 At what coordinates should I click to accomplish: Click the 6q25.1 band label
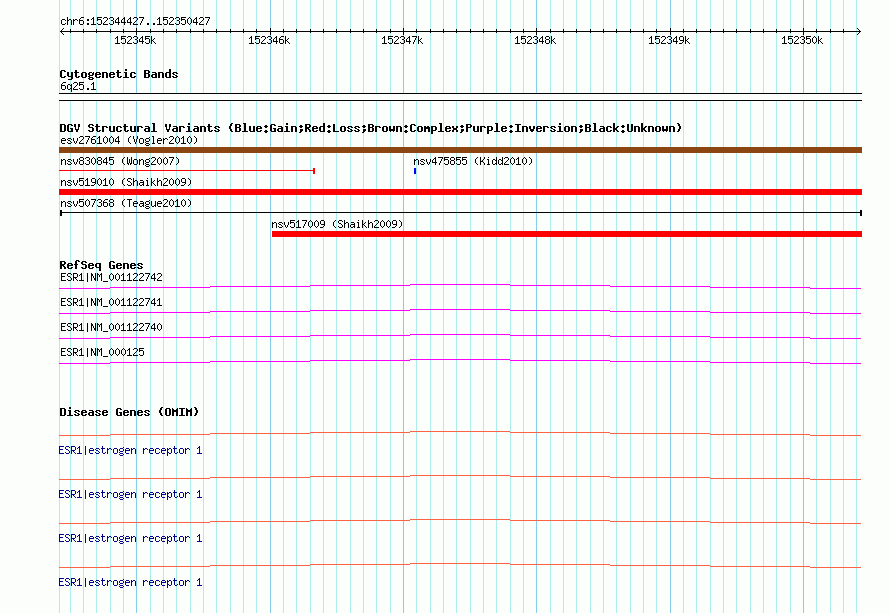click(78, 86)
